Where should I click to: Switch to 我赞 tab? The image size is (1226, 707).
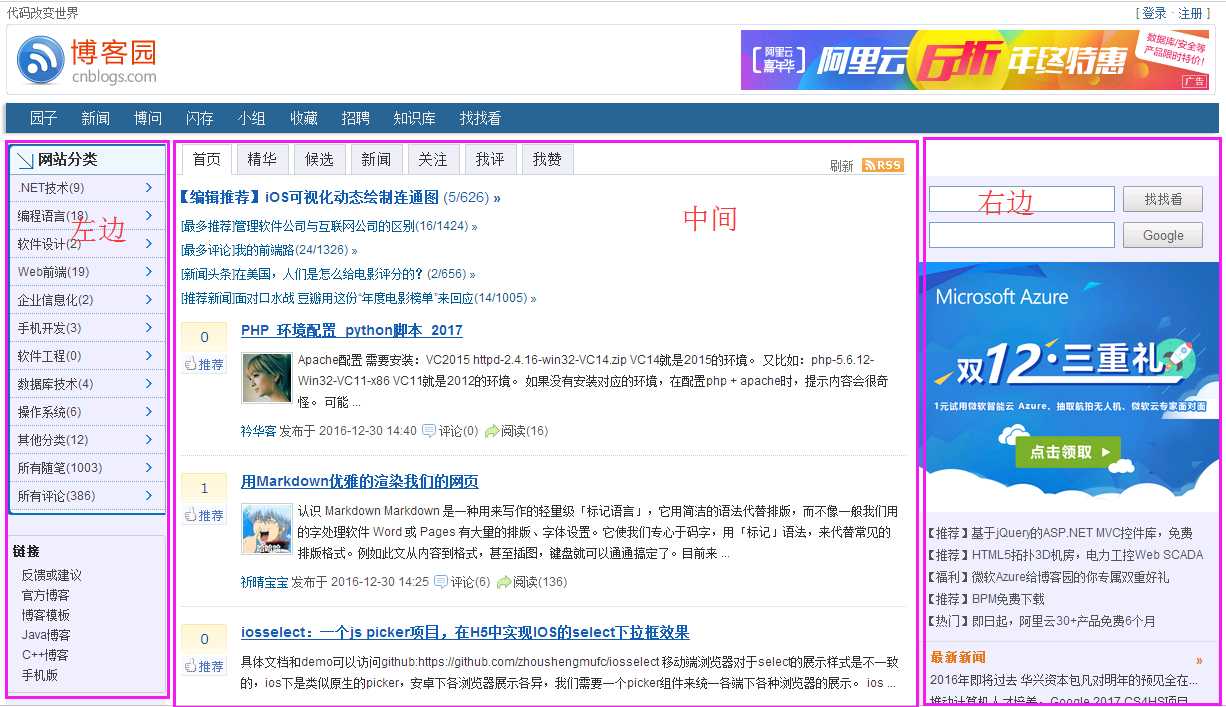[547, 160]
